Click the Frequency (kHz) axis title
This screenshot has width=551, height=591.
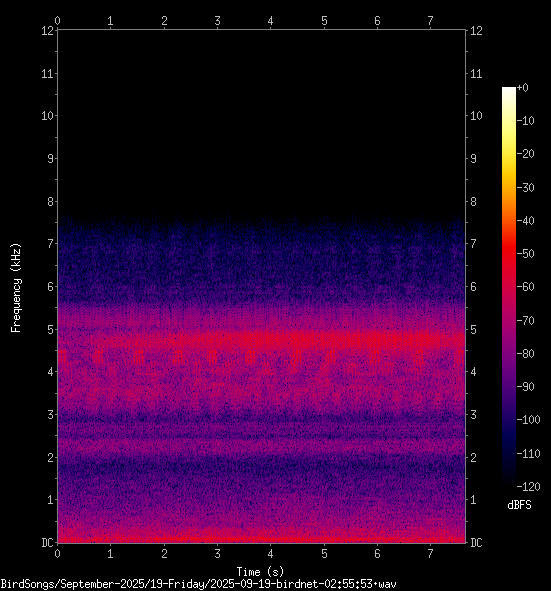coord(16,288)
